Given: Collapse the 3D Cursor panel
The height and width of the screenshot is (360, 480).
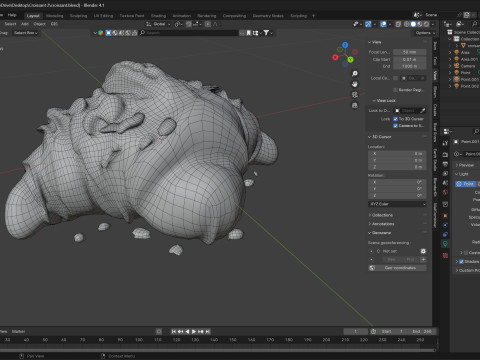Looking at the screenshot, I should (x=370, y=137).
